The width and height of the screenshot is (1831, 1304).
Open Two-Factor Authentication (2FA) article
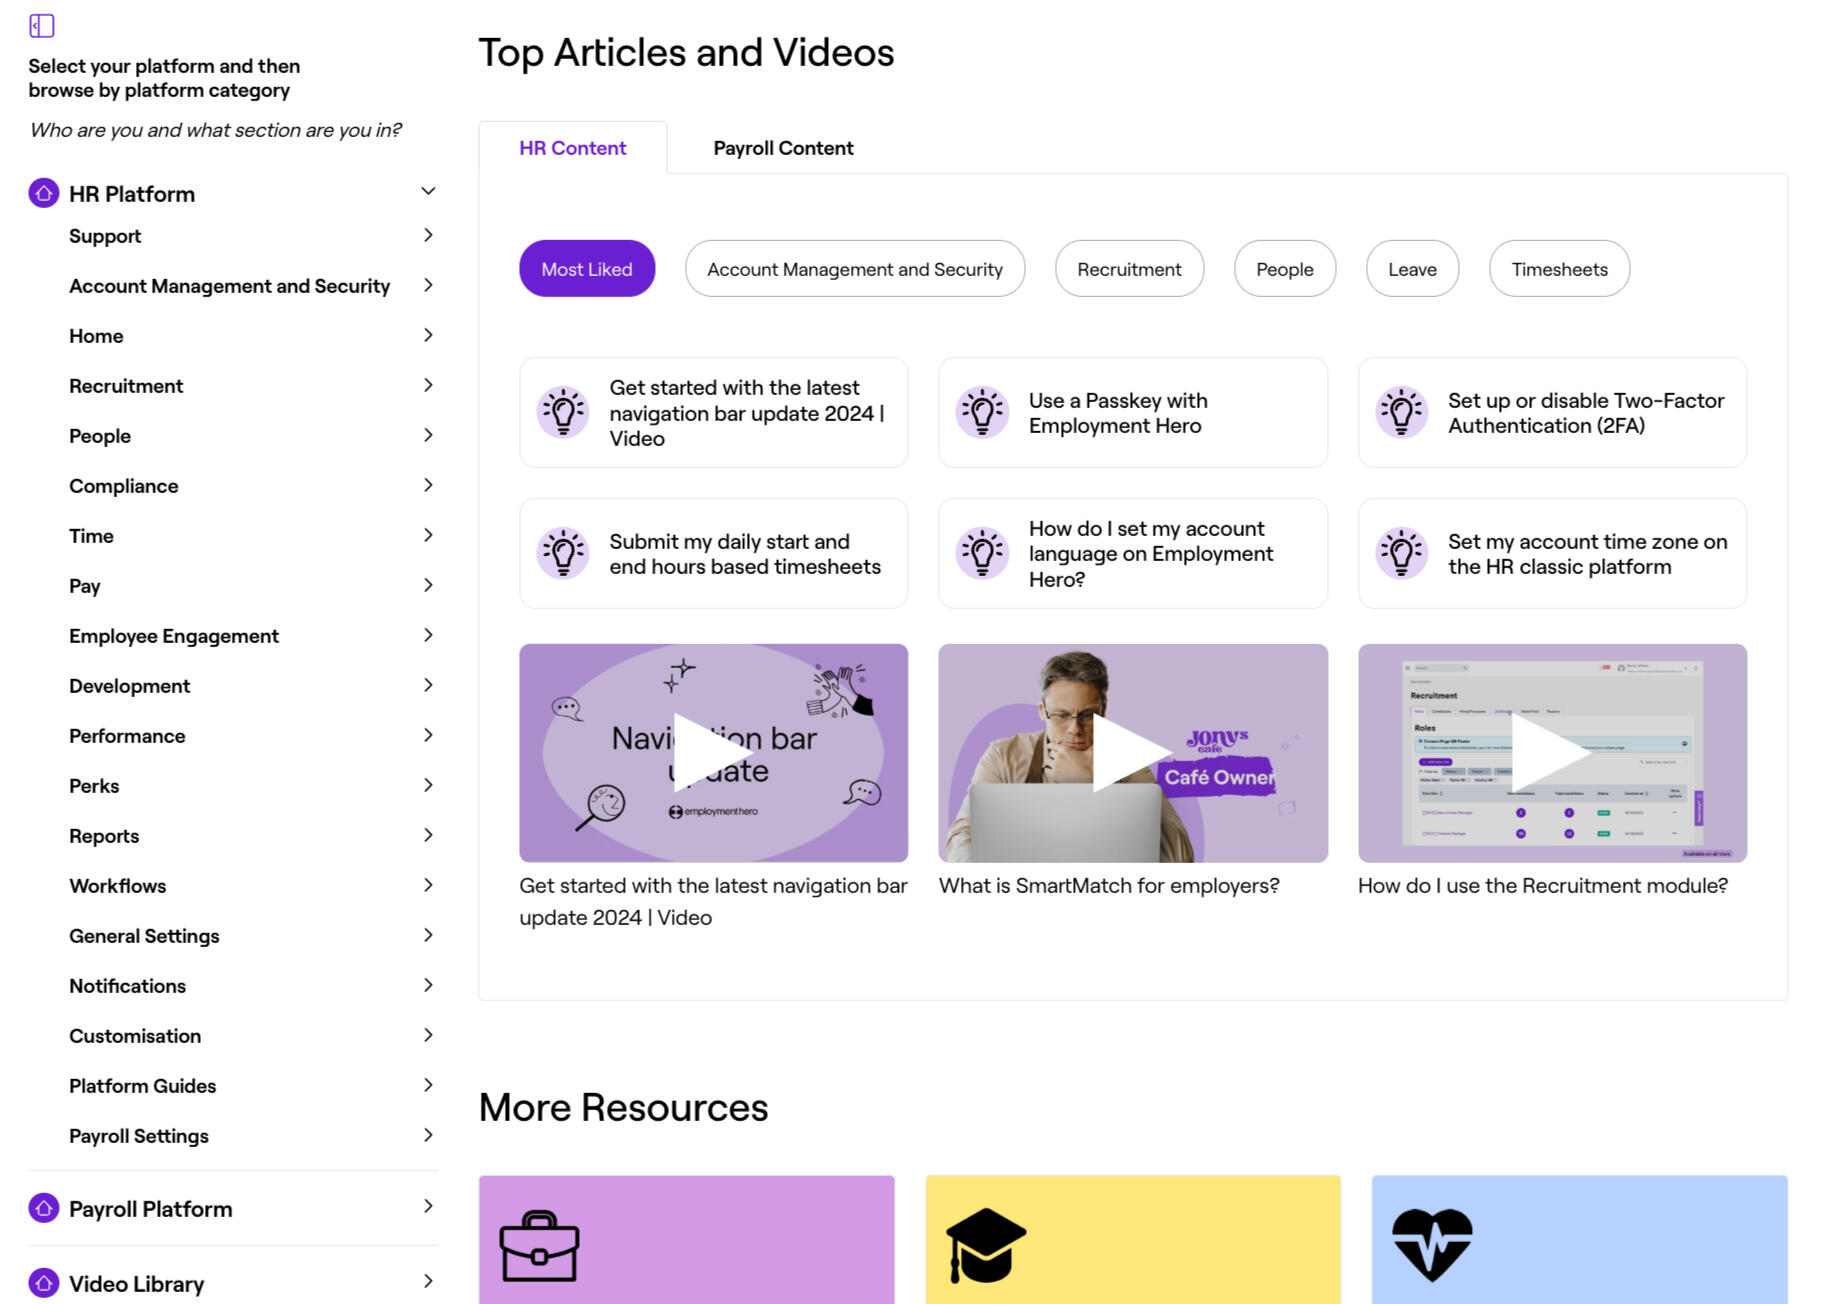1585,413
